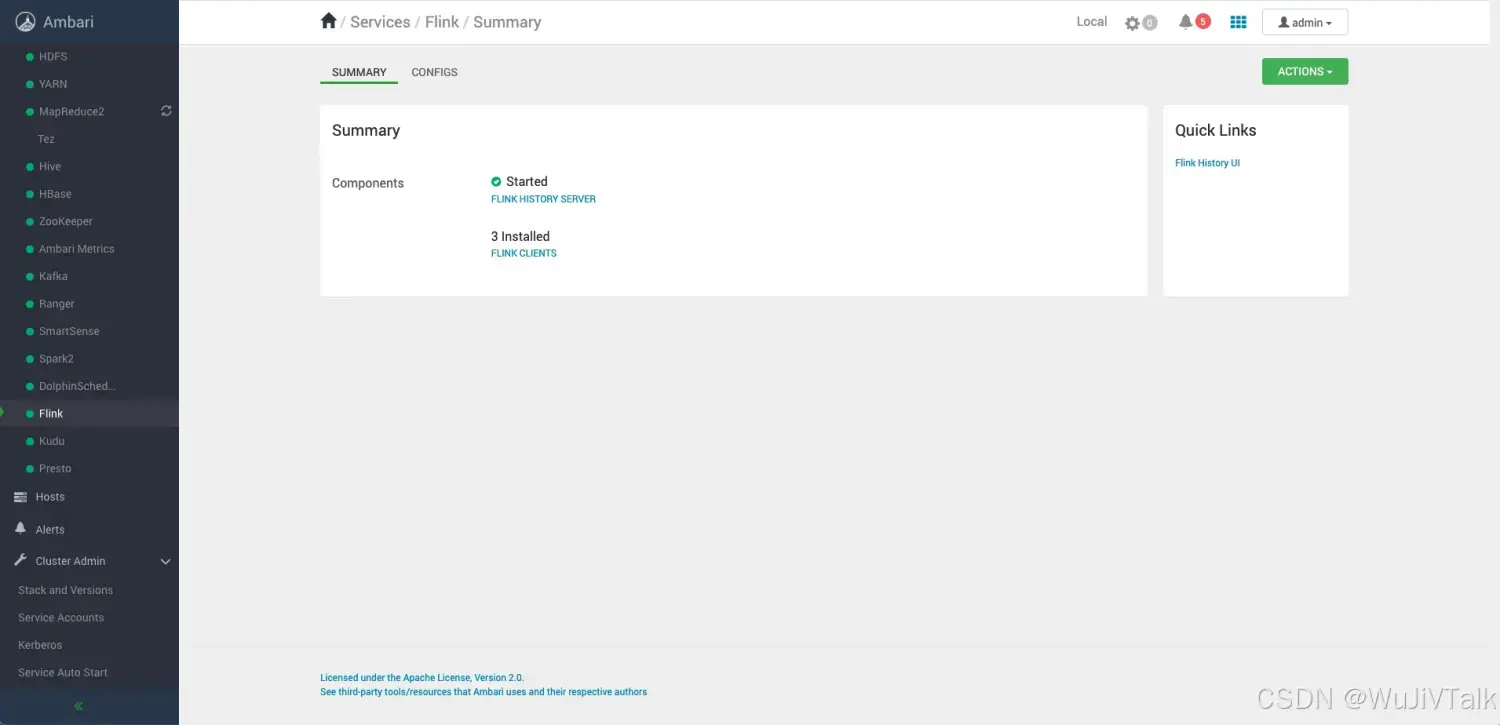Go to the home icon in breadcrumb

pos(328,21)
